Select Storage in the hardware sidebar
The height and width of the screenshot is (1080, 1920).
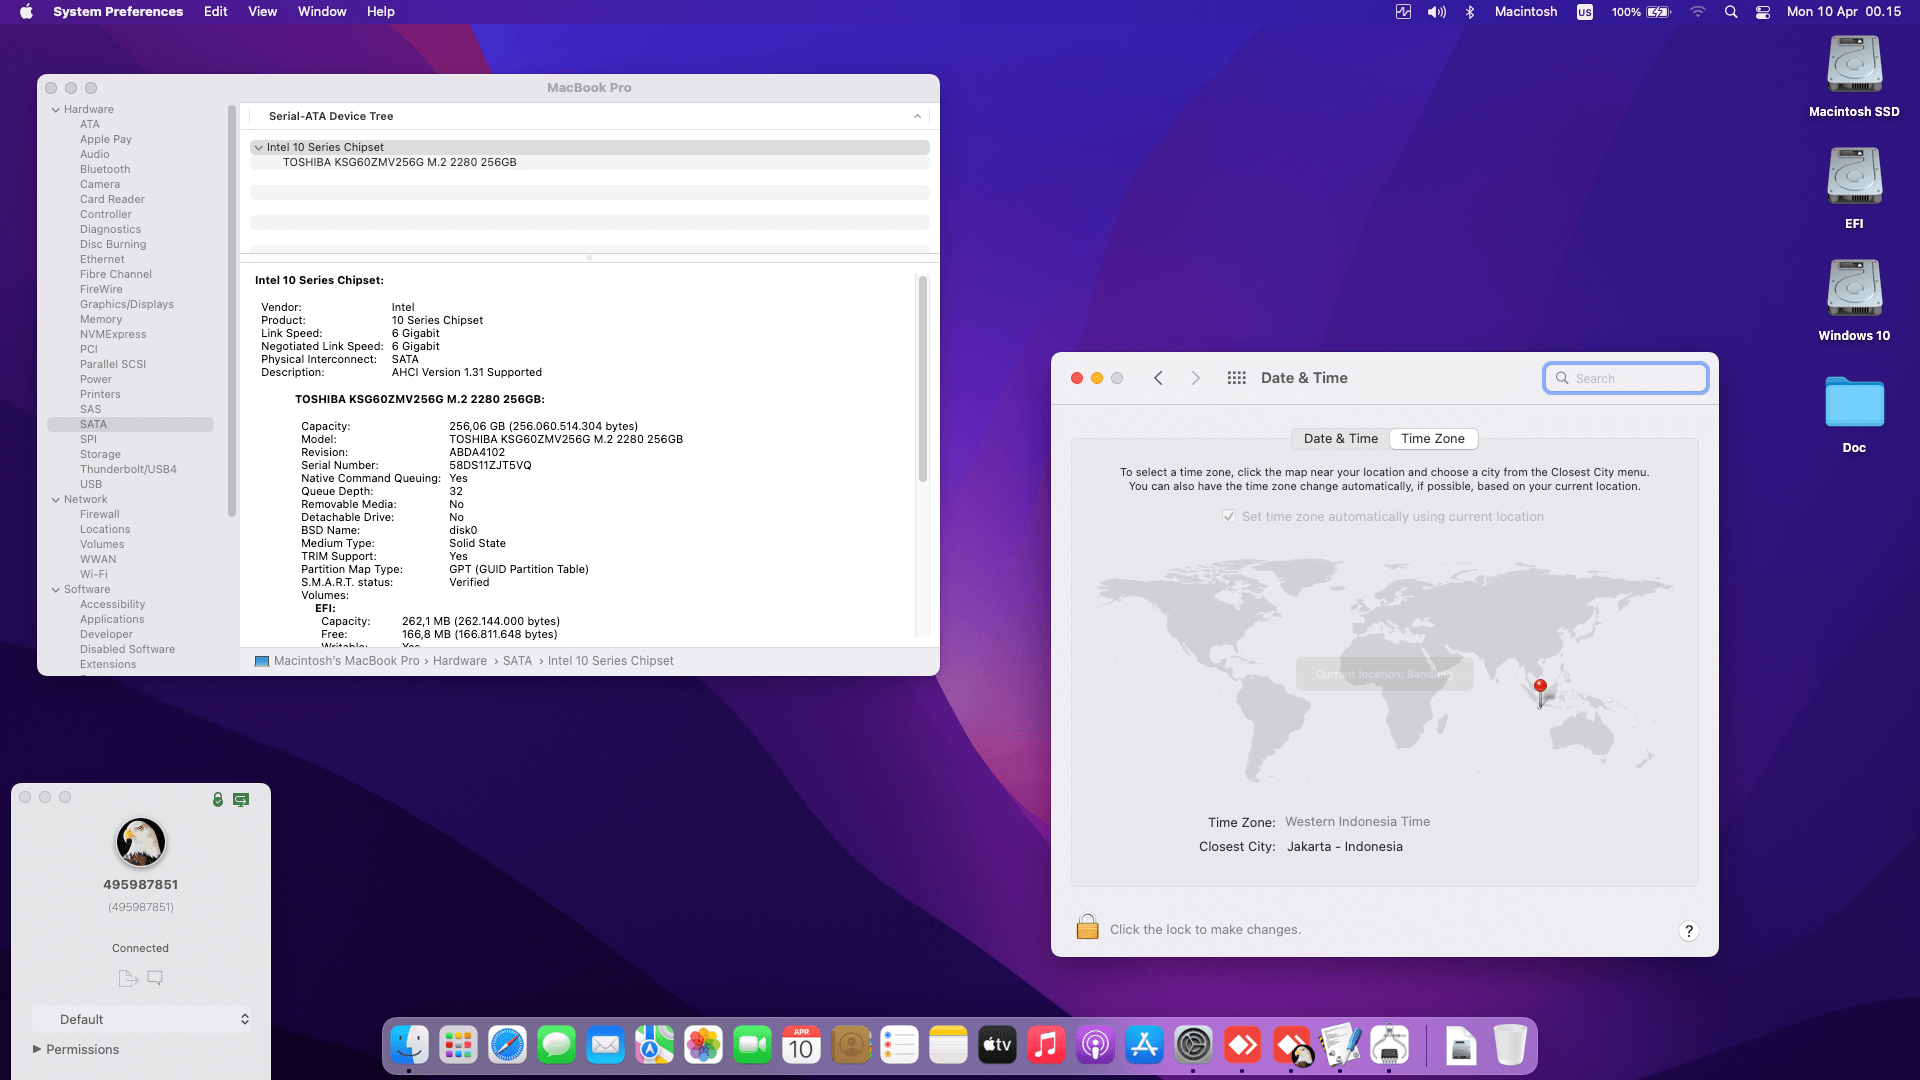point(100,454)
